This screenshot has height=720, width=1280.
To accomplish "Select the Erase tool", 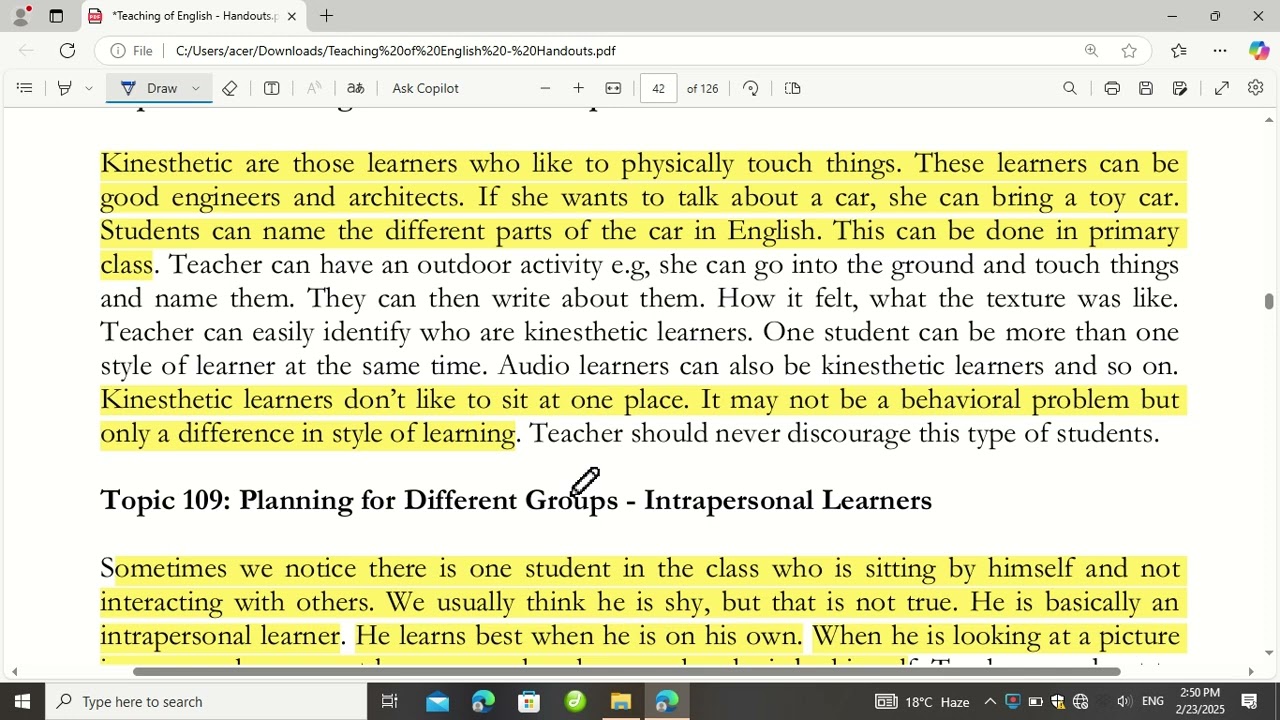I will pos(229,88).
